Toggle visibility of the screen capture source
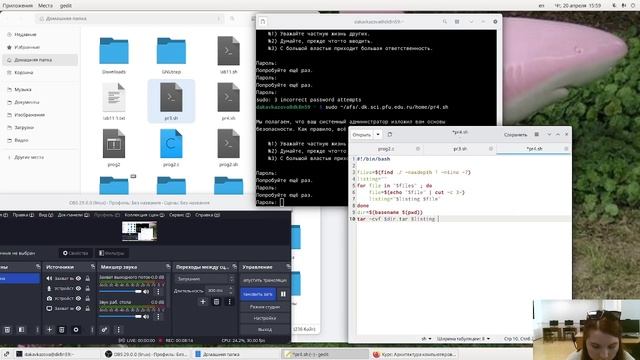 [x=78, y=309]
